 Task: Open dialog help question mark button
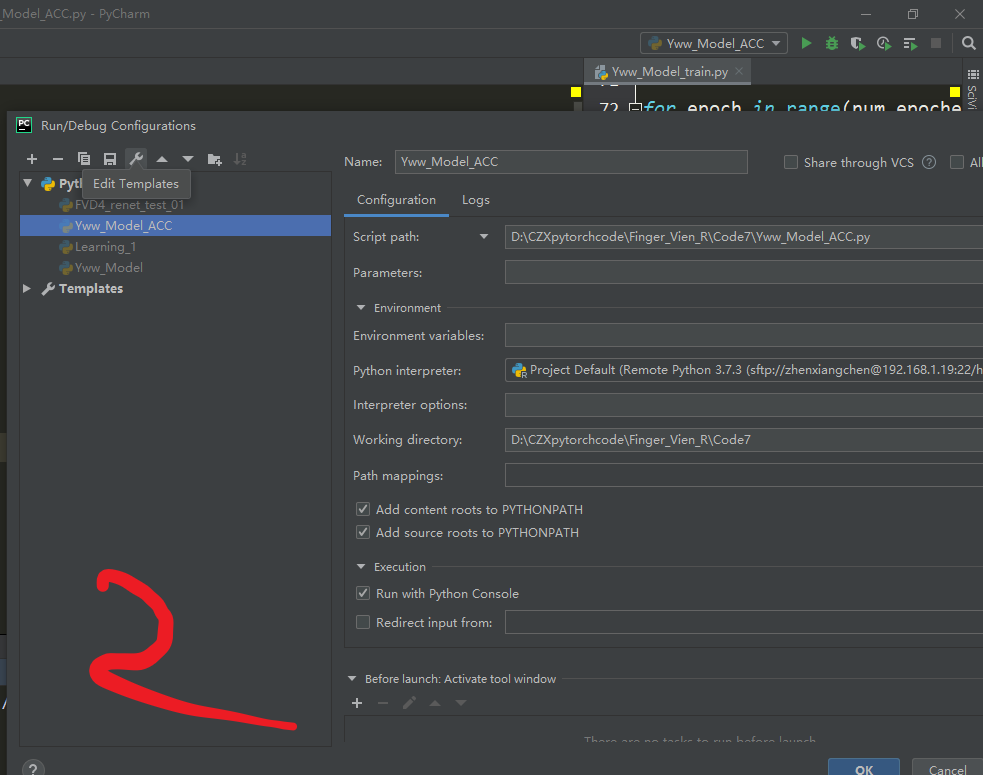(33, 769)
